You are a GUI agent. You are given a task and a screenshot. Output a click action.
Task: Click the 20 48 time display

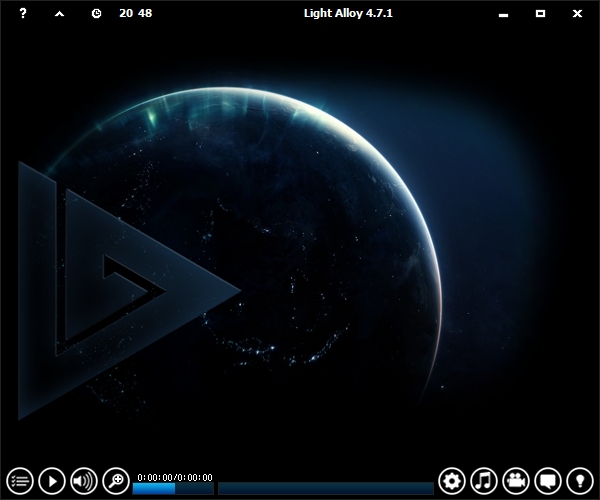135,13
